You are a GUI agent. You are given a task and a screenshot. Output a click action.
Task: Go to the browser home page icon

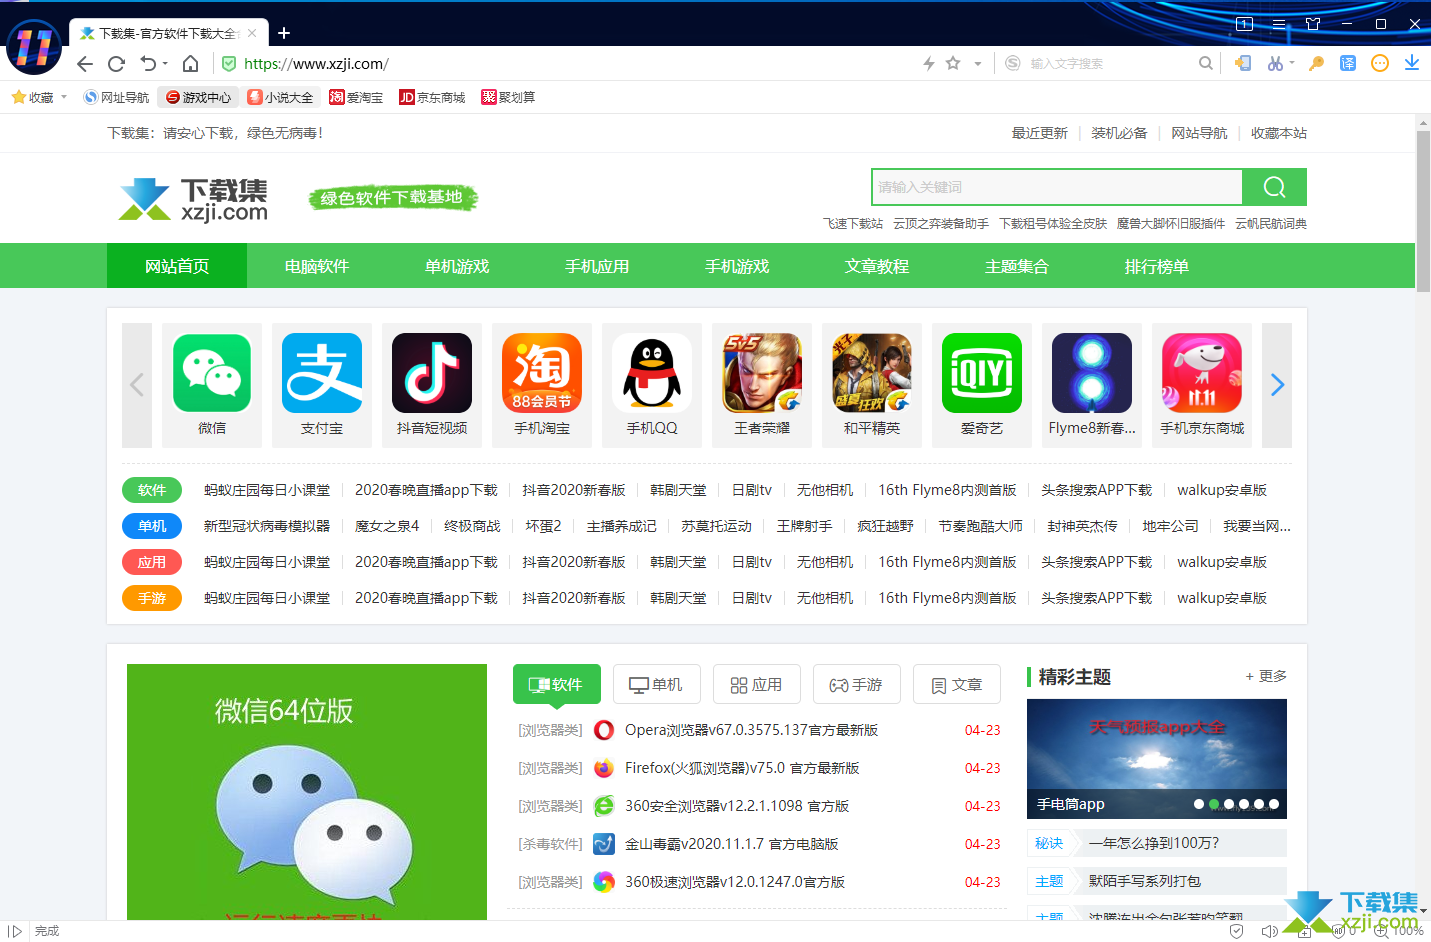190,64
